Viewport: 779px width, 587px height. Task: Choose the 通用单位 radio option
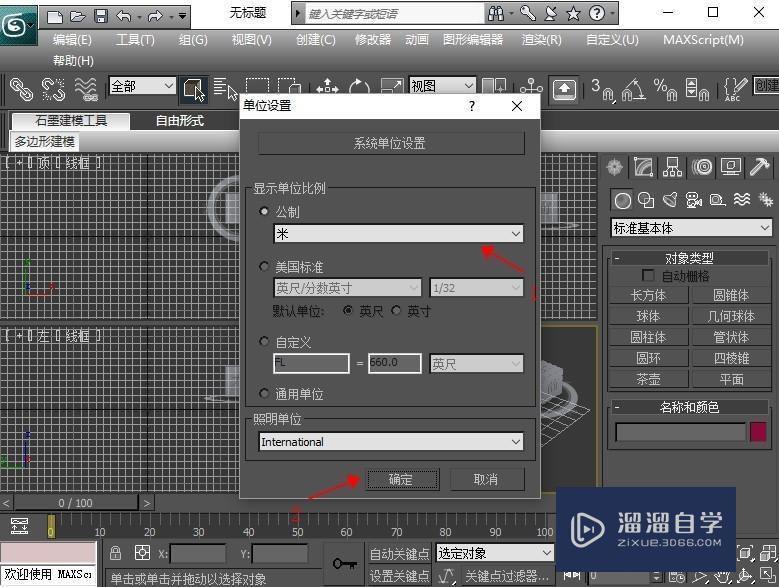[264, 394]
